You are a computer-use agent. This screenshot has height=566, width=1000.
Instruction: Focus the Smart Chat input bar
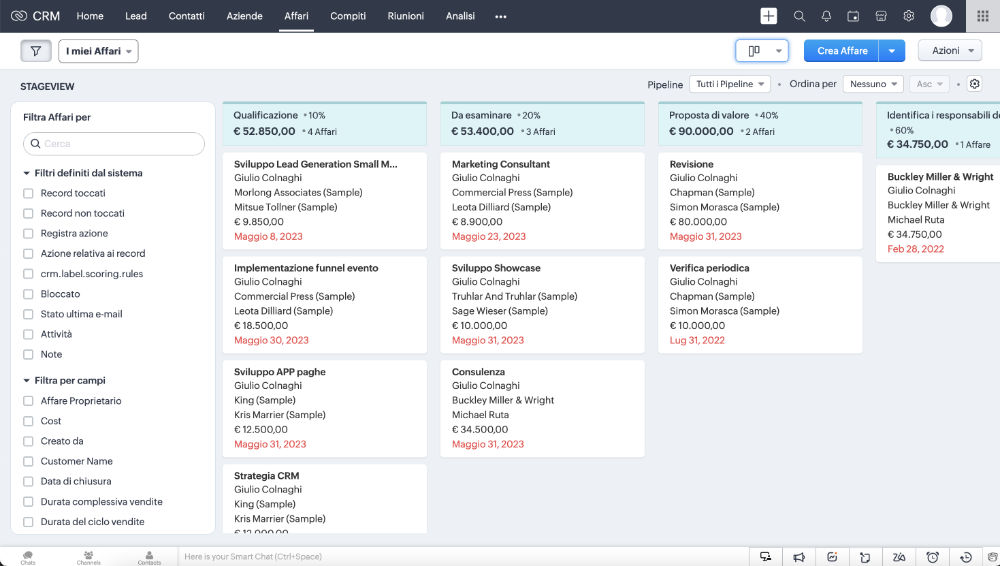point(462,556)
